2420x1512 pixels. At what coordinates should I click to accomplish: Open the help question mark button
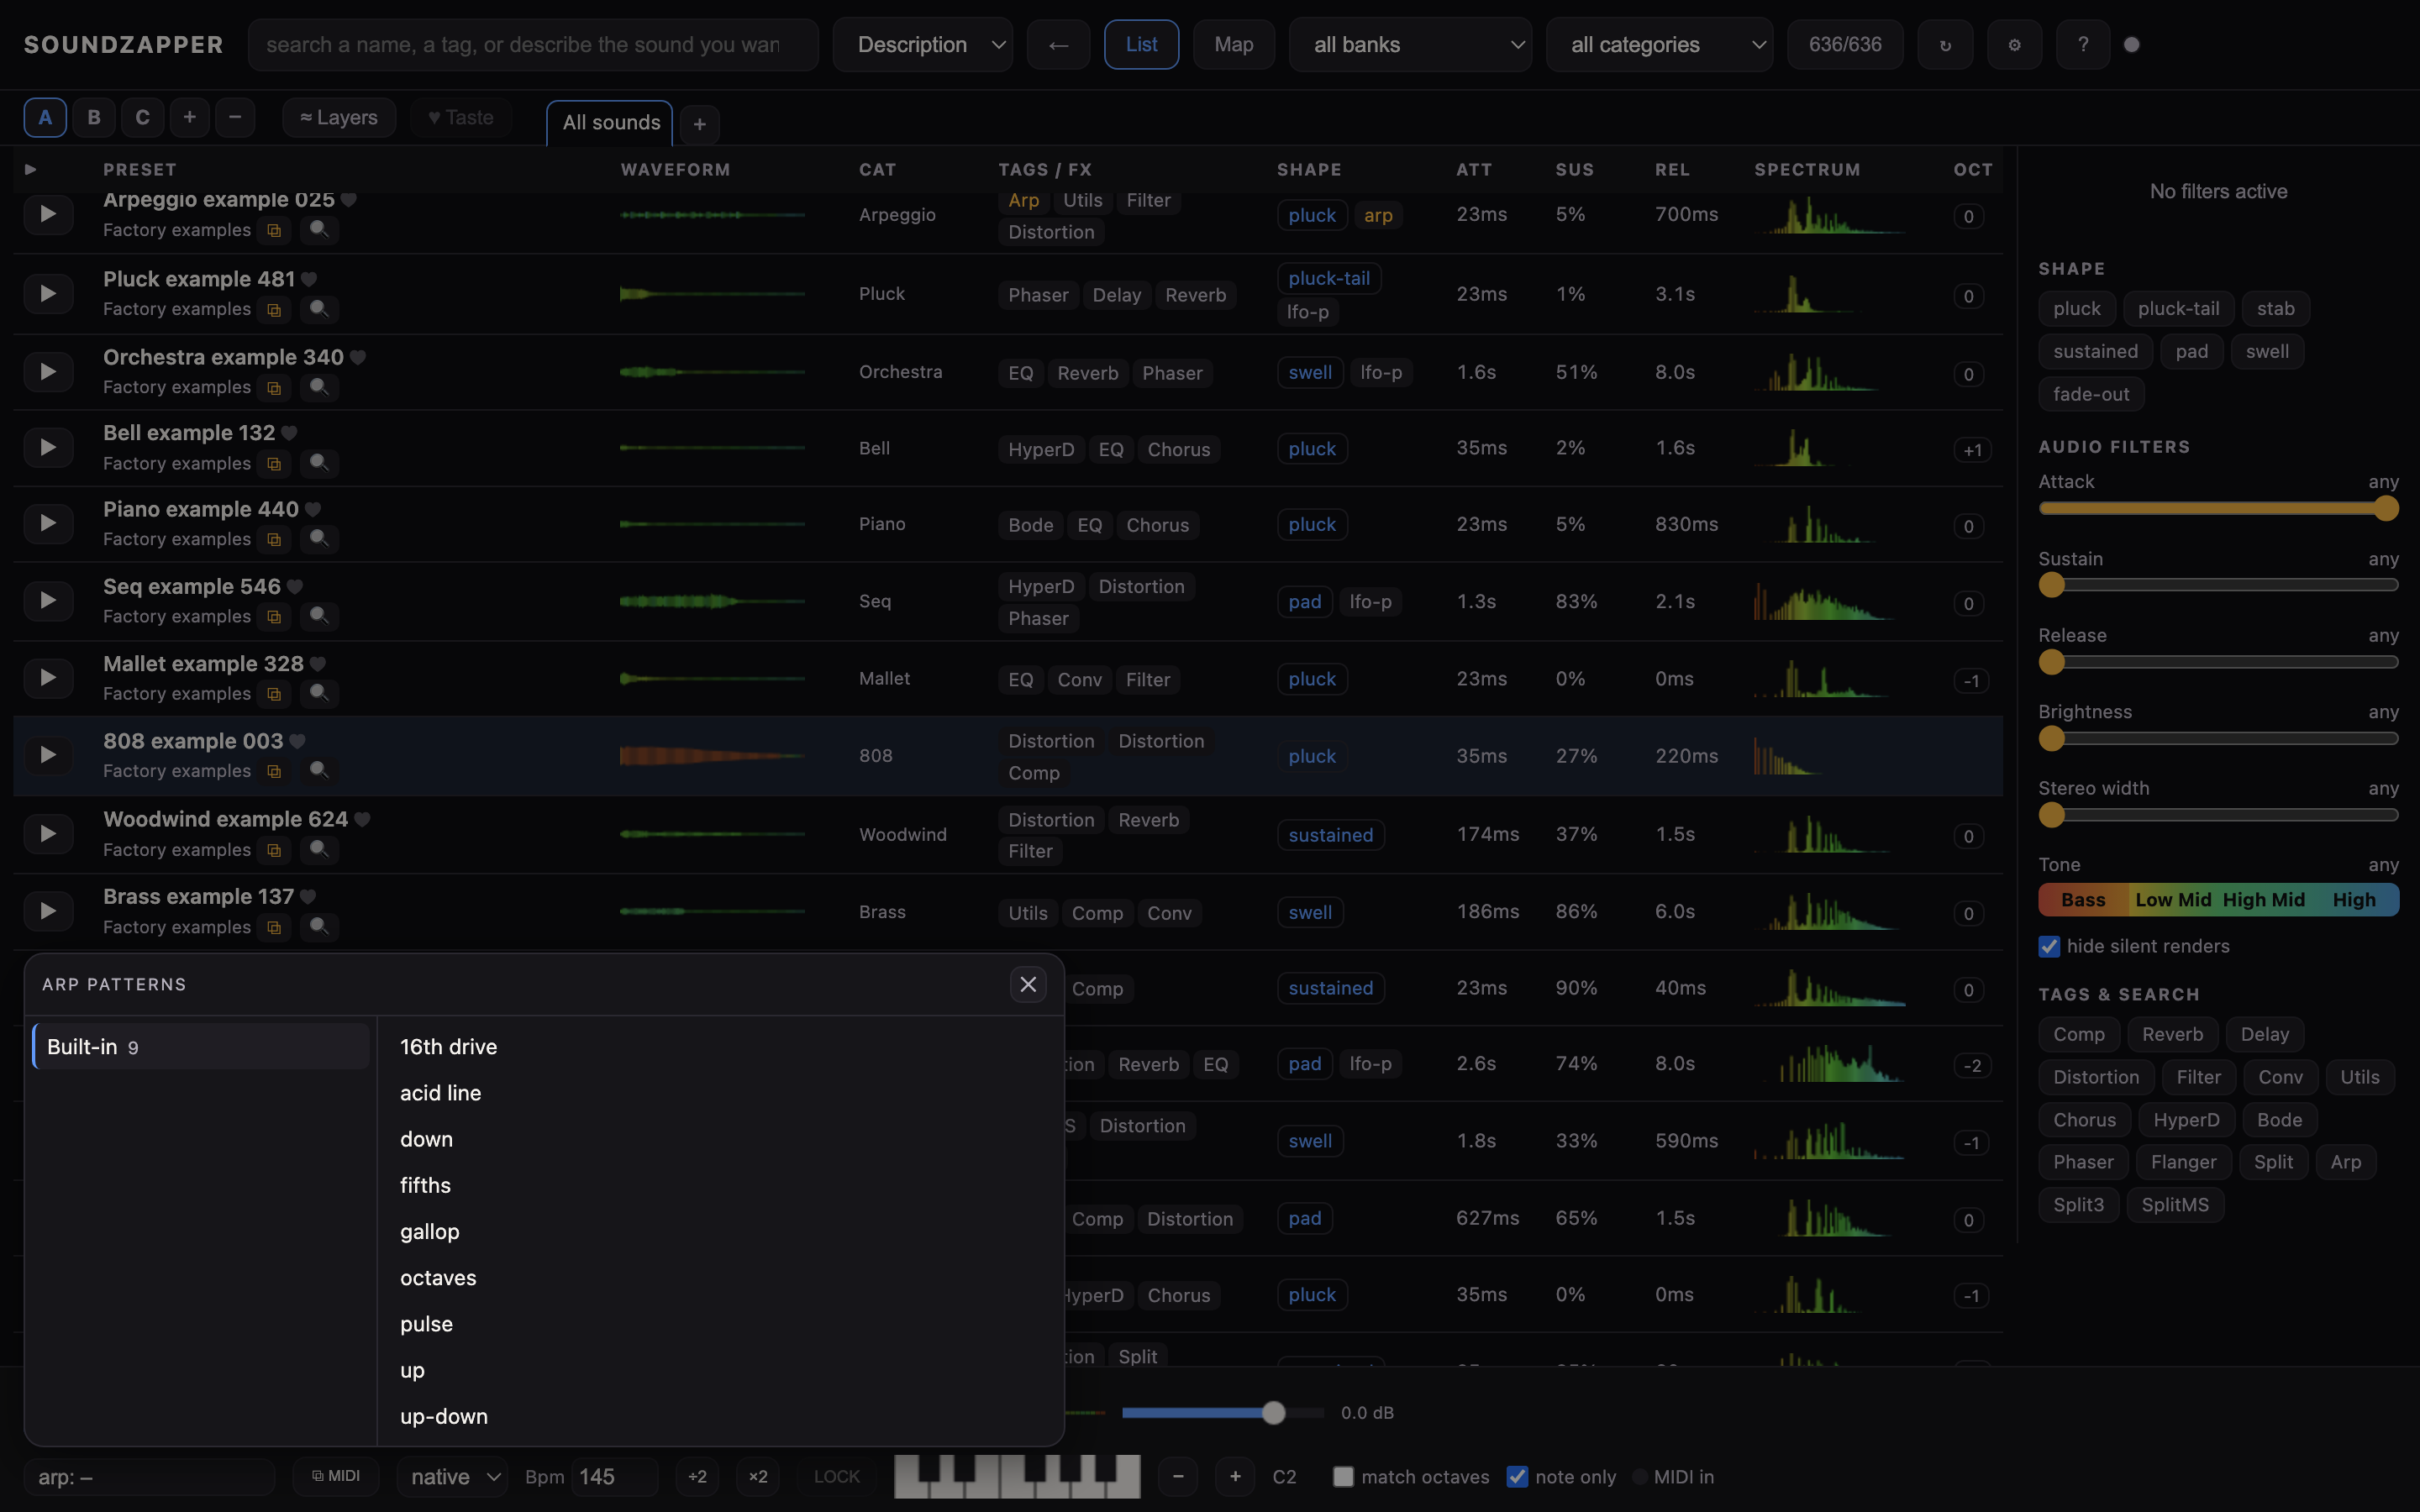(2083, 45)
